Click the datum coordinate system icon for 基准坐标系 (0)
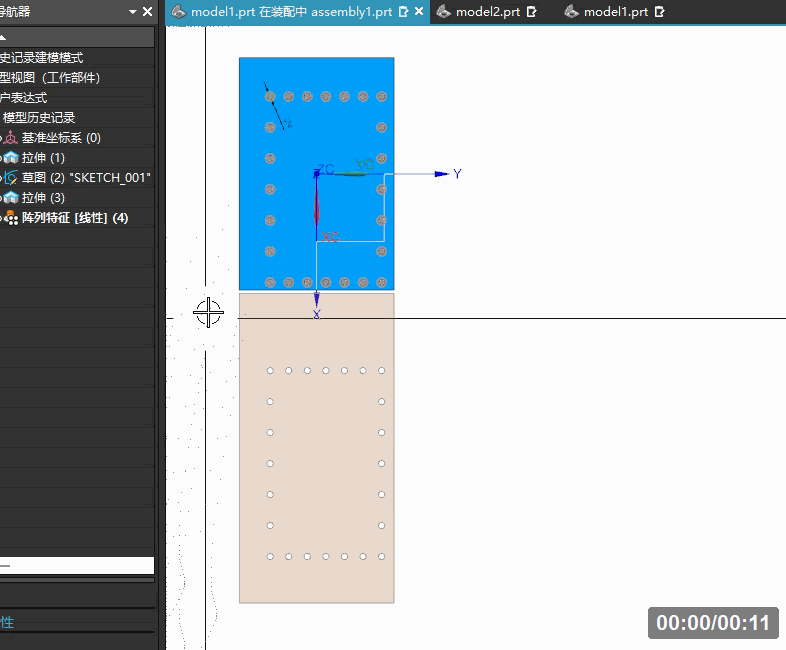This screenshot has height=650, width=786. tap(11, 138)
